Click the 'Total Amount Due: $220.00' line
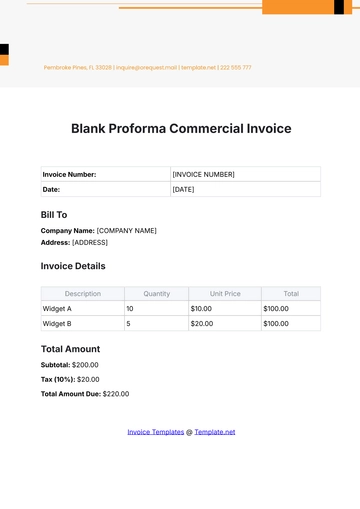 (85, 394)
